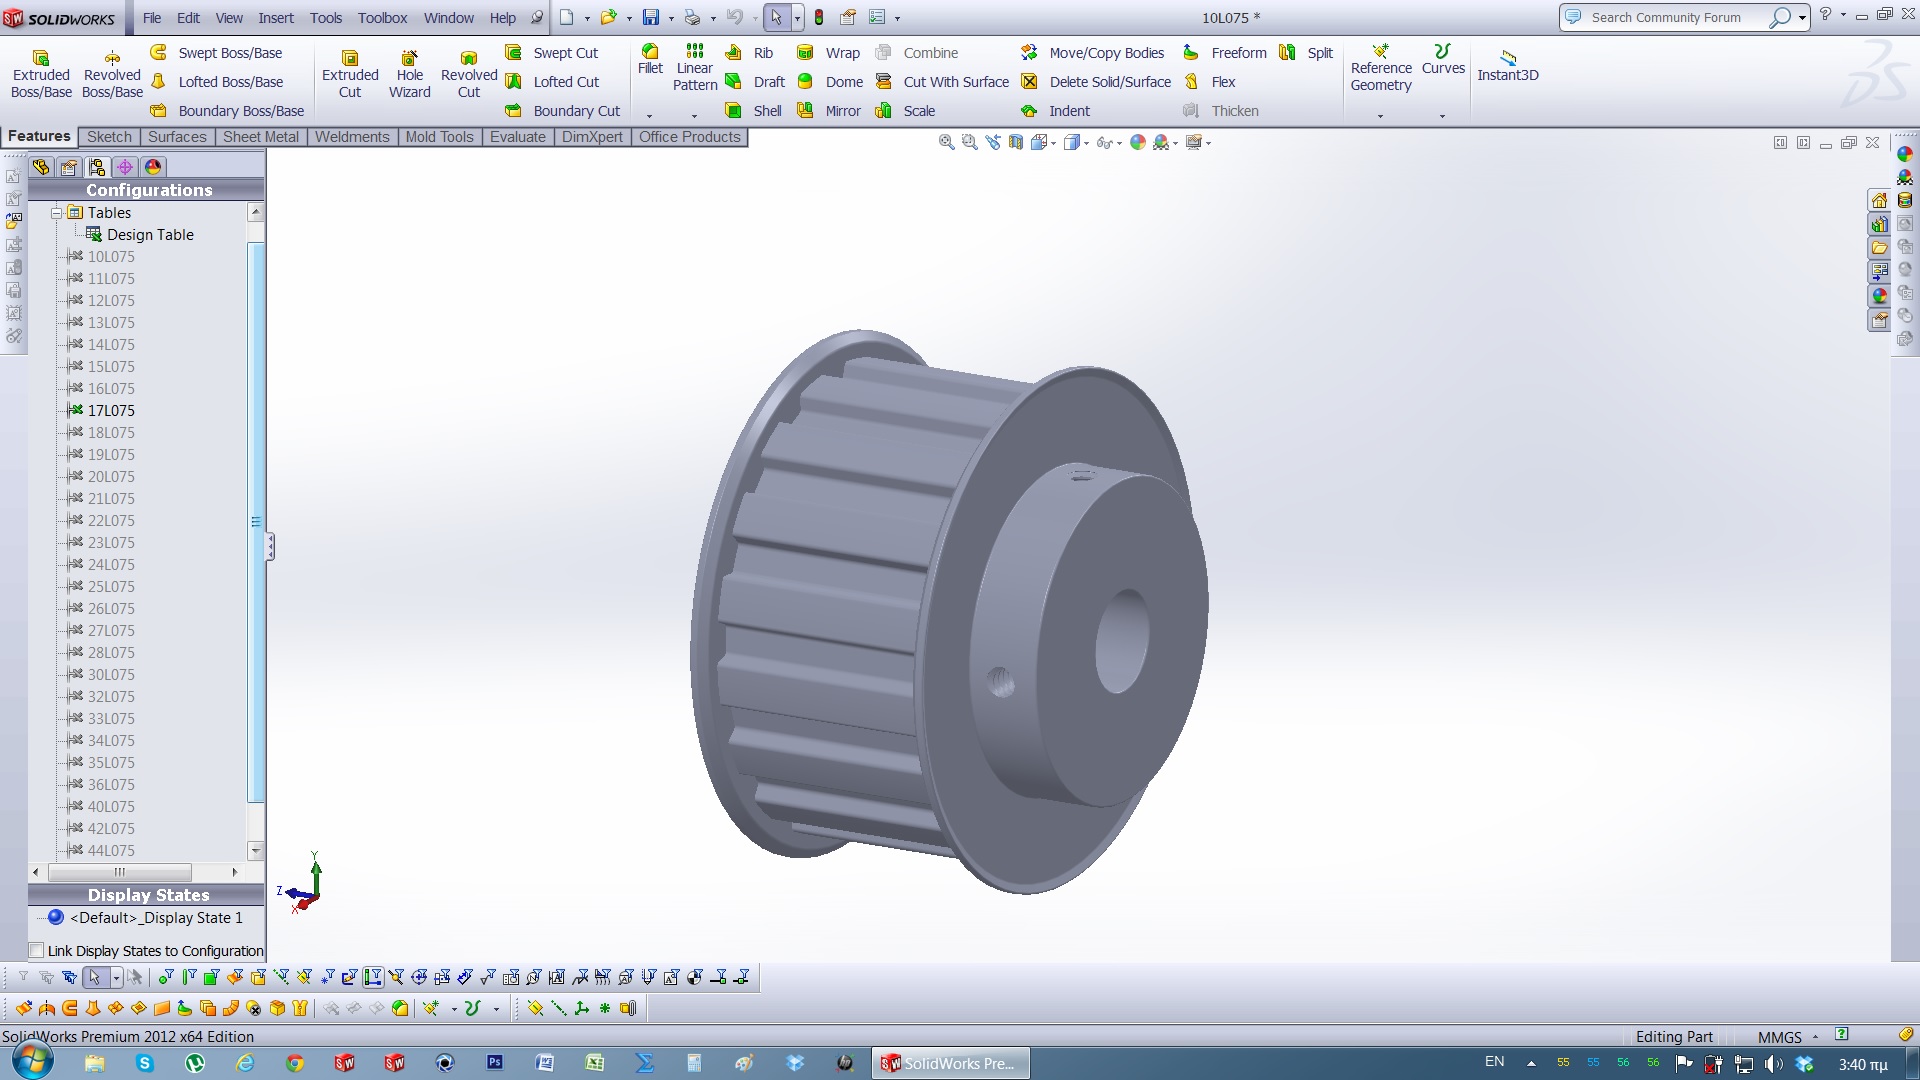Click Move/Copy Bodies tool
1920x1080 pixels.
pos(1093,53)
